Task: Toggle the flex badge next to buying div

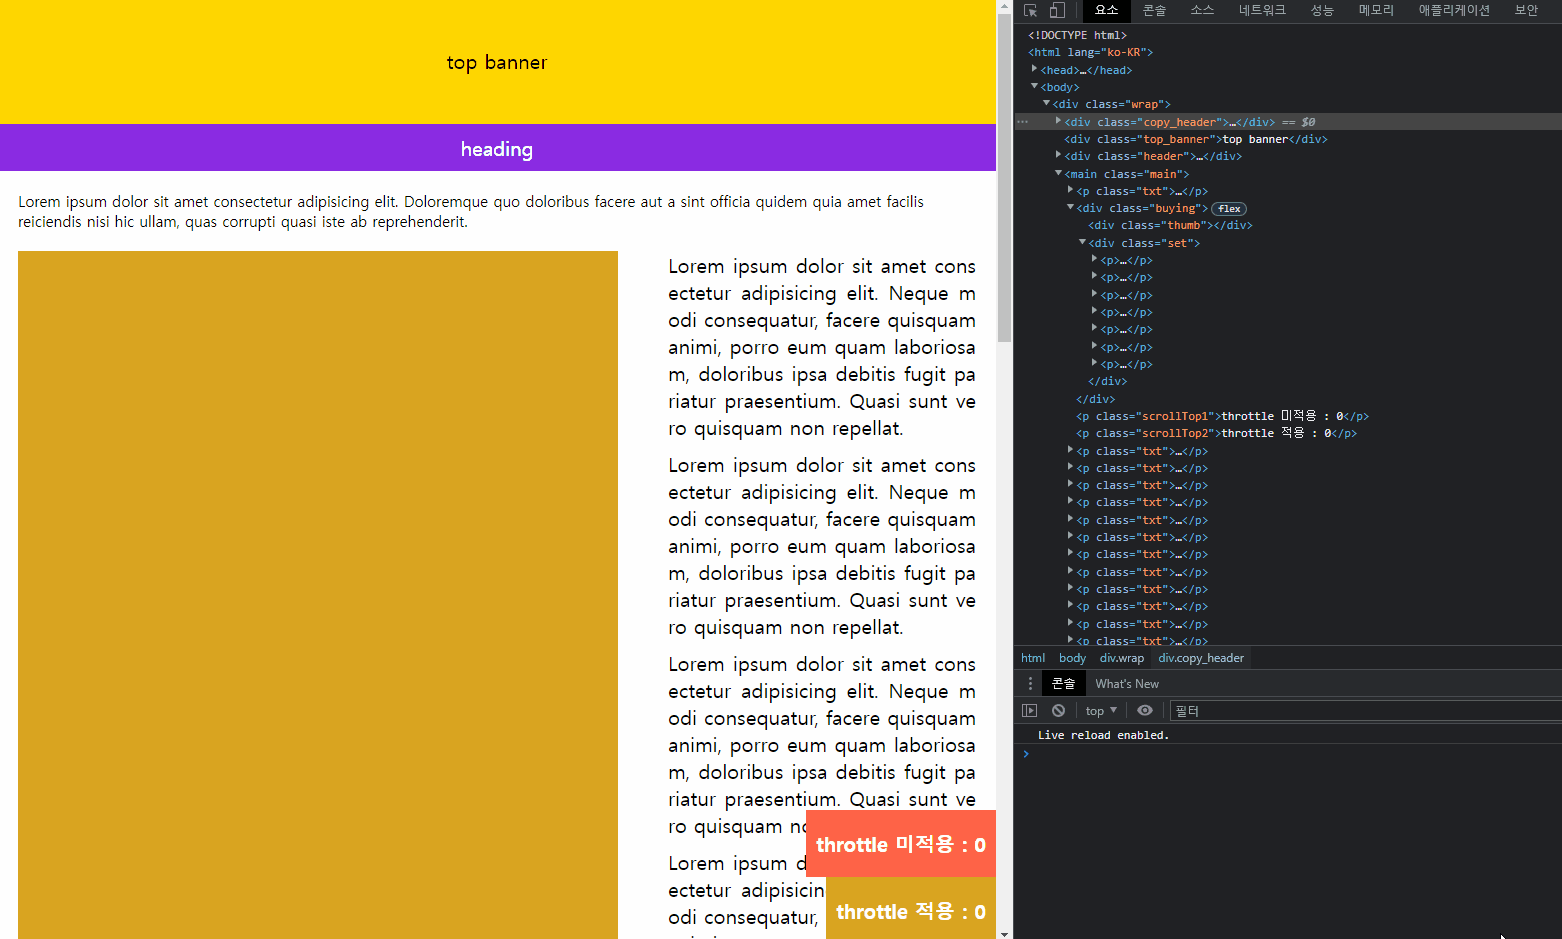Action: point(1229,209)
